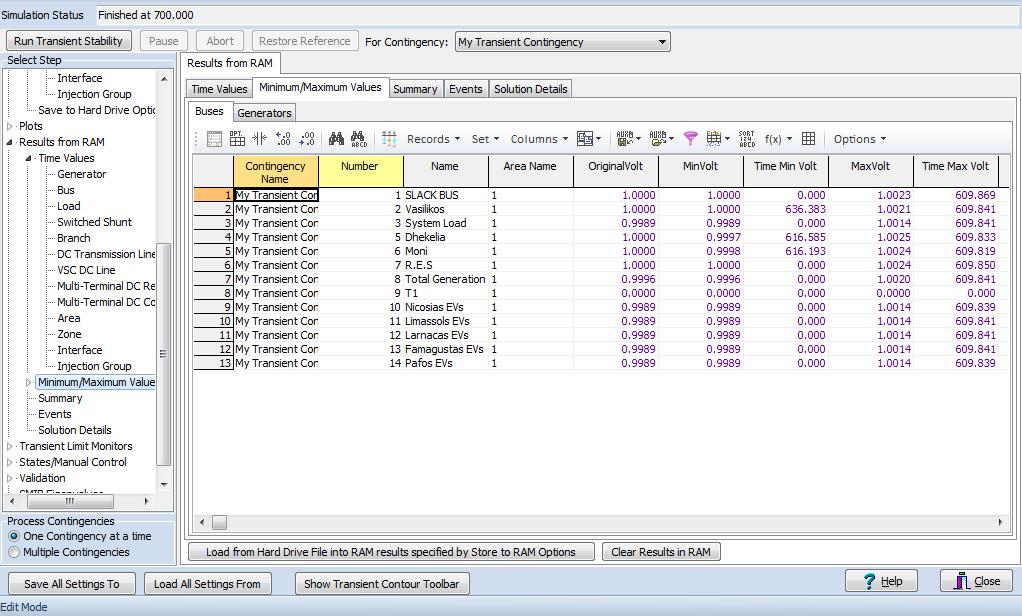This screenshot has height=616, width=1022.
Task: Open display/column options (OPT. grid) icon
Action: click(237, 139)
